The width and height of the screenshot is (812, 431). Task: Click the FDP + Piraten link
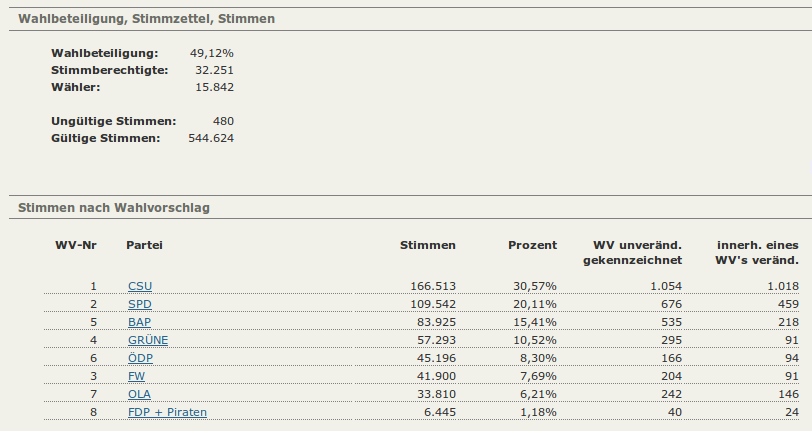(x=167, y=412)
